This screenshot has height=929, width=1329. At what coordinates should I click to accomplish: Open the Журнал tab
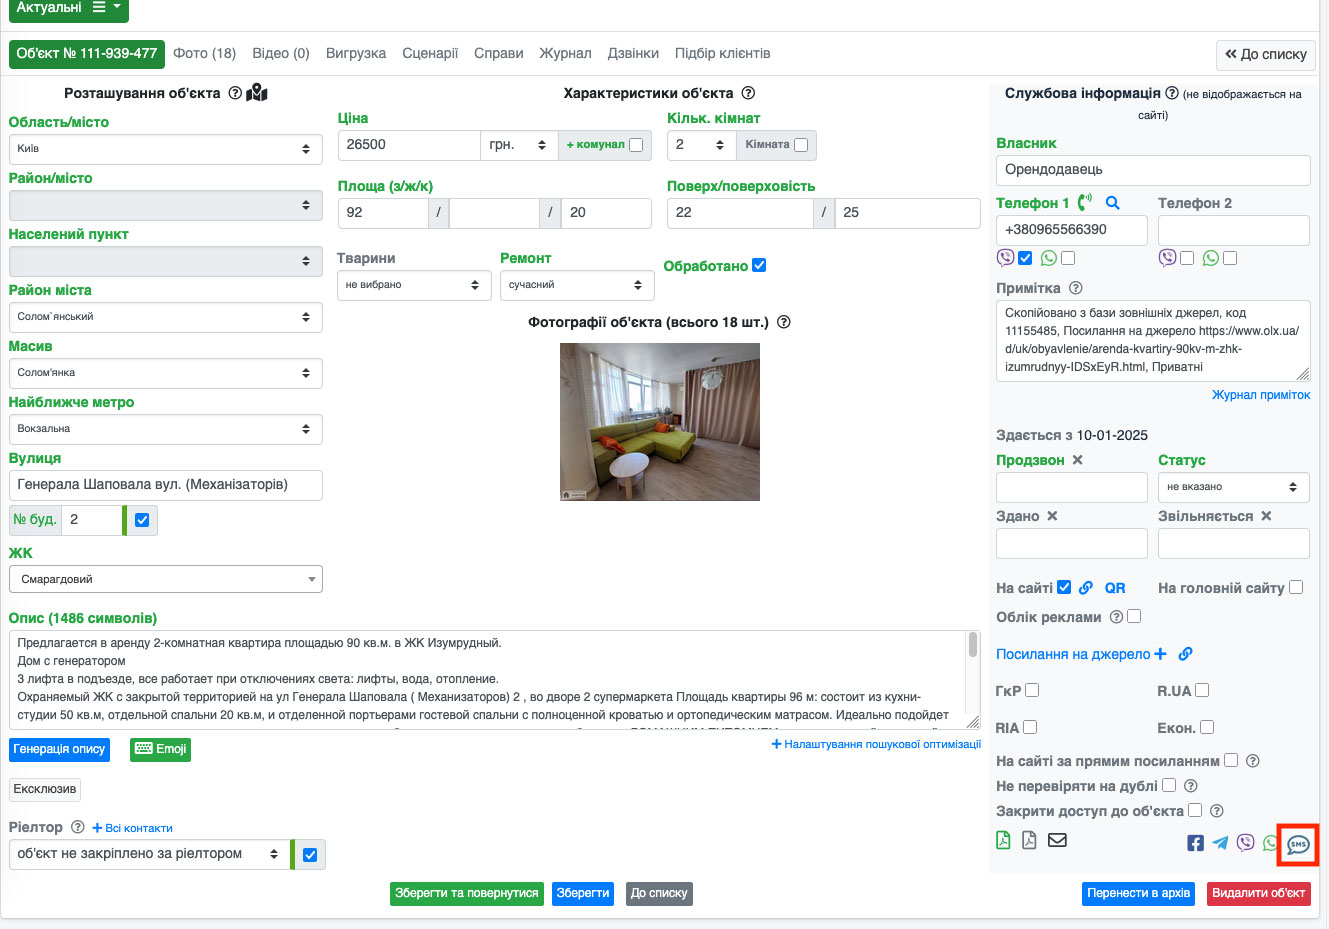point(565,53)
